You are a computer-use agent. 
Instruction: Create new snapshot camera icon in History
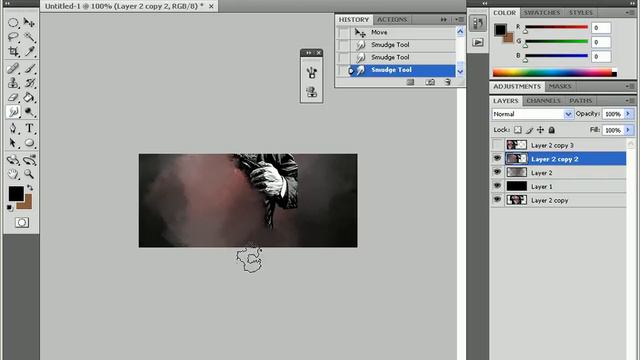pyautogui.click(x=430, y=82)
